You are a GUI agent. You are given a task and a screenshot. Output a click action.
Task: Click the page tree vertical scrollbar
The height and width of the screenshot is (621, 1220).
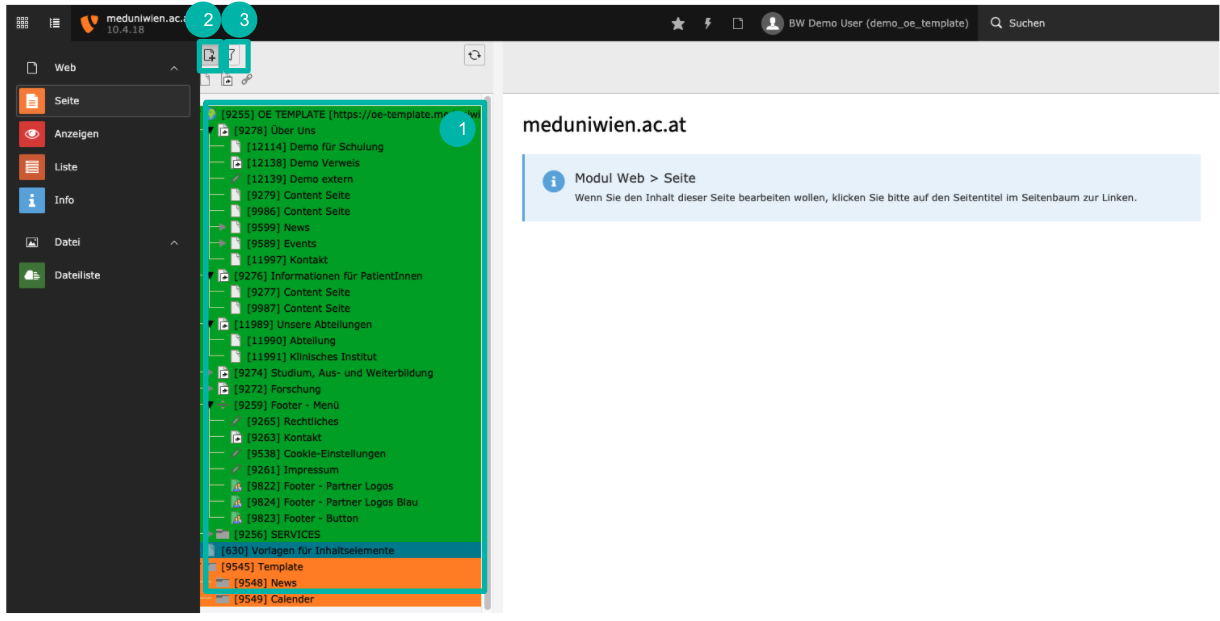click(x=488, y=350)
